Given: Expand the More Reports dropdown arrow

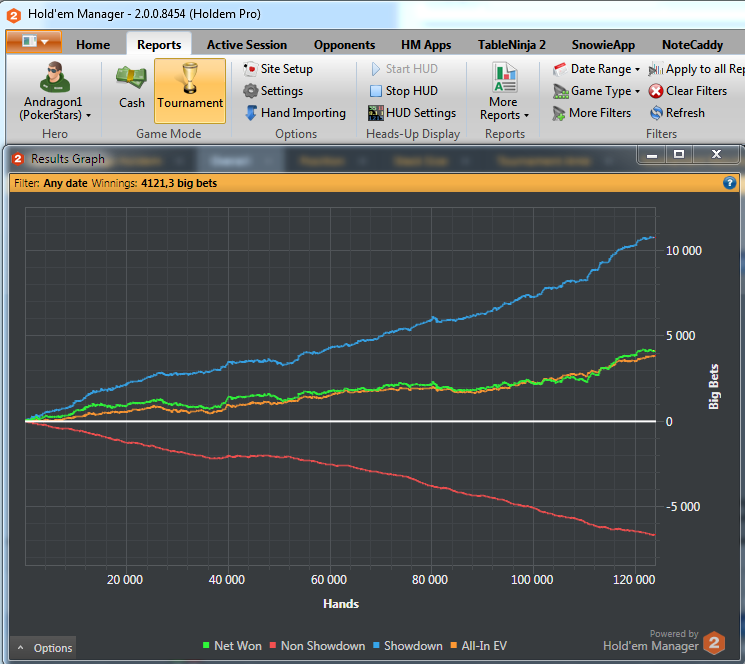Looking at the screenshot, I should [x=526, y=115].
